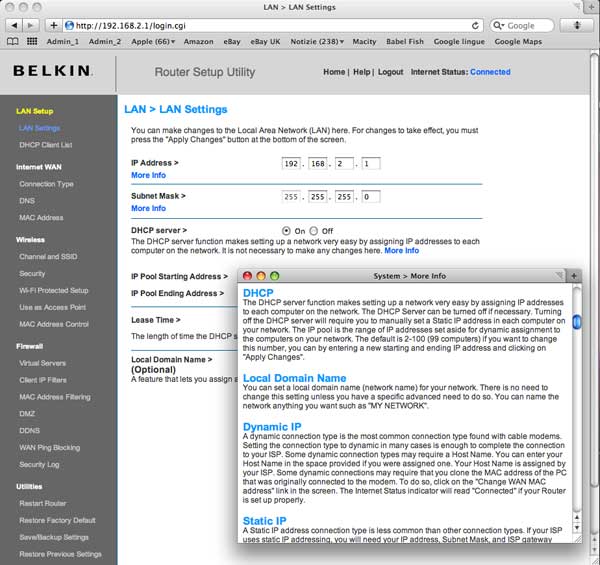This screenshot has width=600, height=565.
Task: Open Channel and SSID settings
Action: [48, 257]
